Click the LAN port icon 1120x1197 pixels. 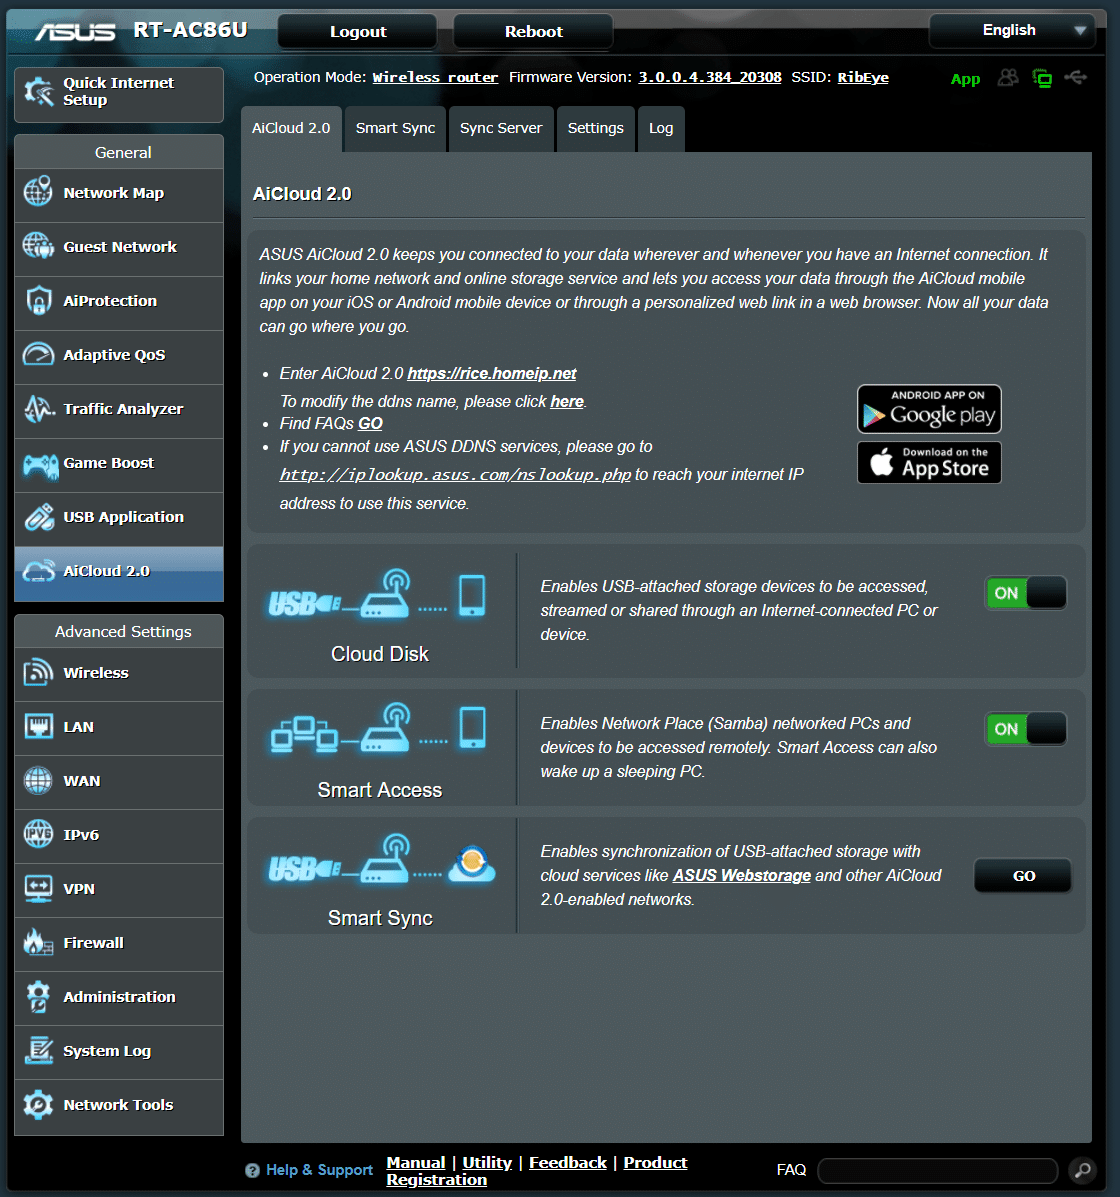[38, 726]
